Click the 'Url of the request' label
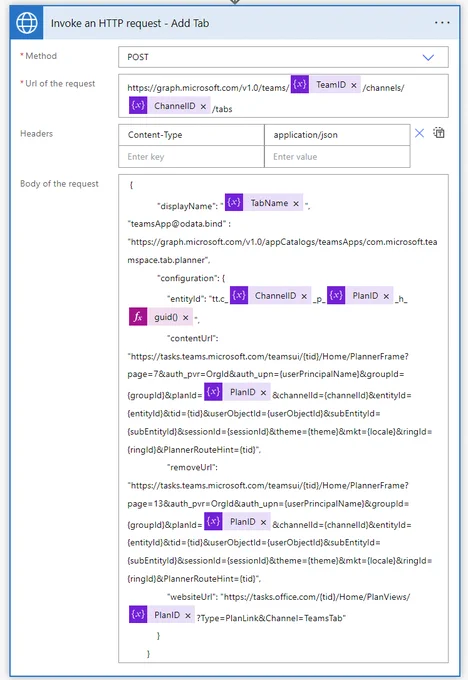Image resolution: width=468 pixels, height=680 pixels. click(x=60, y=83)
